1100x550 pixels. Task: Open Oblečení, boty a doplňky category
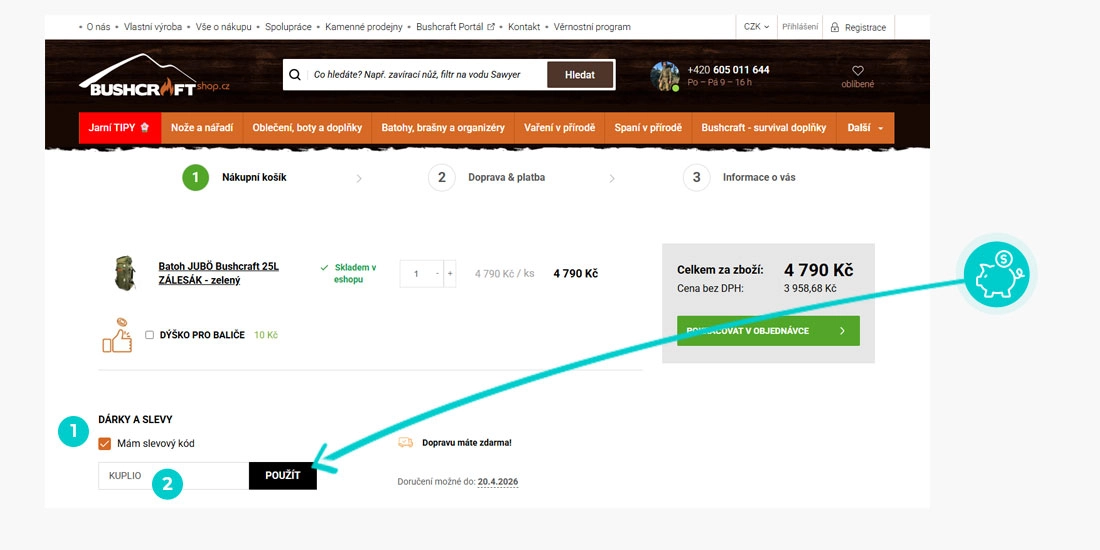point(307,128)
